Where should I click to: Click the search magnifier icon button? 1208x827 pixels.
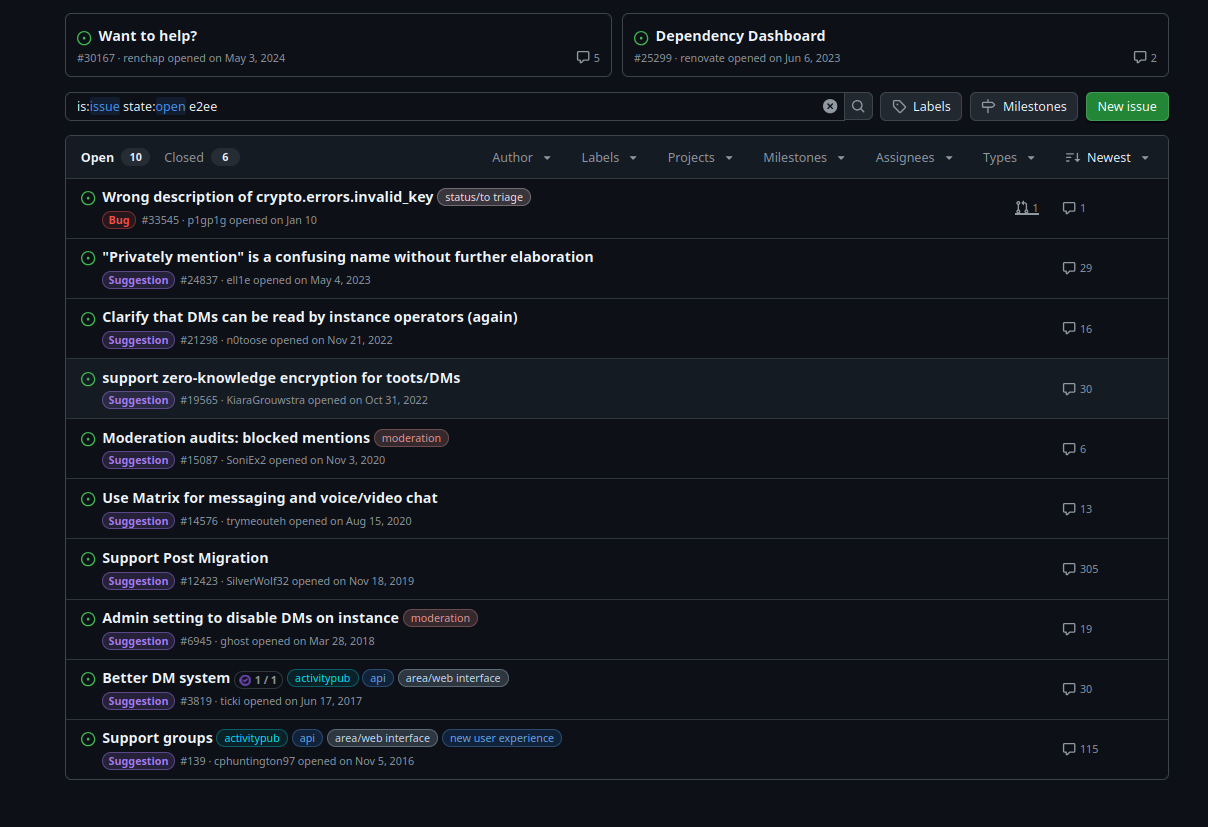coord(858,106)
